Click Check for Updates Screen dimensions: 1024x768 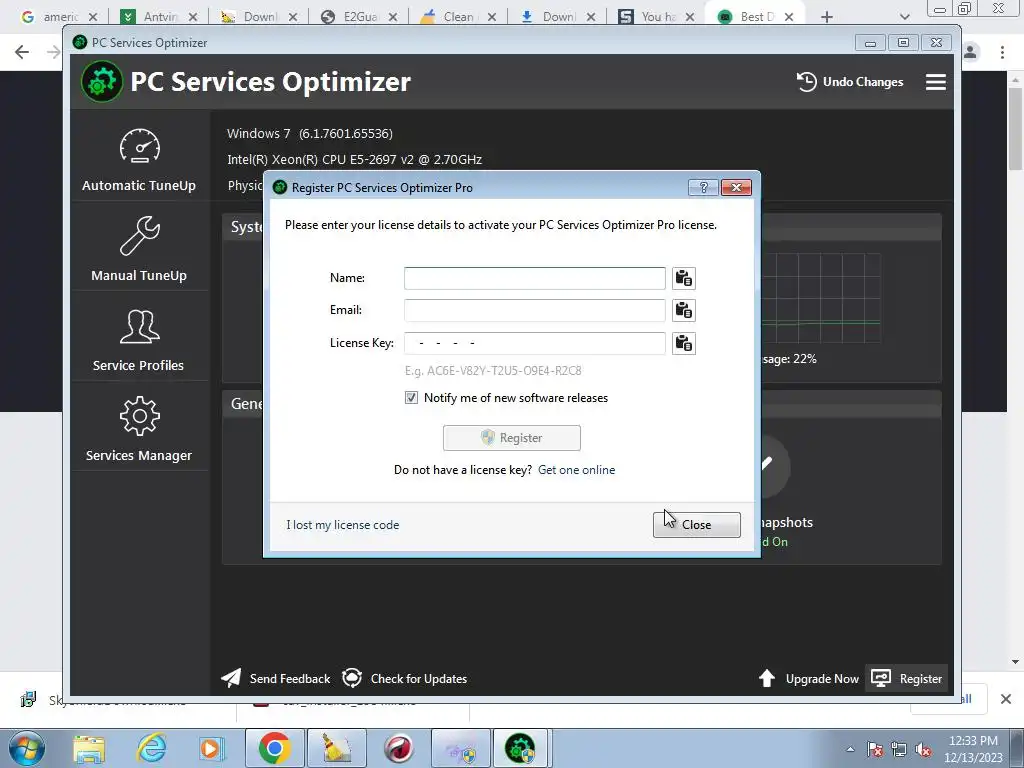point(404,678)
